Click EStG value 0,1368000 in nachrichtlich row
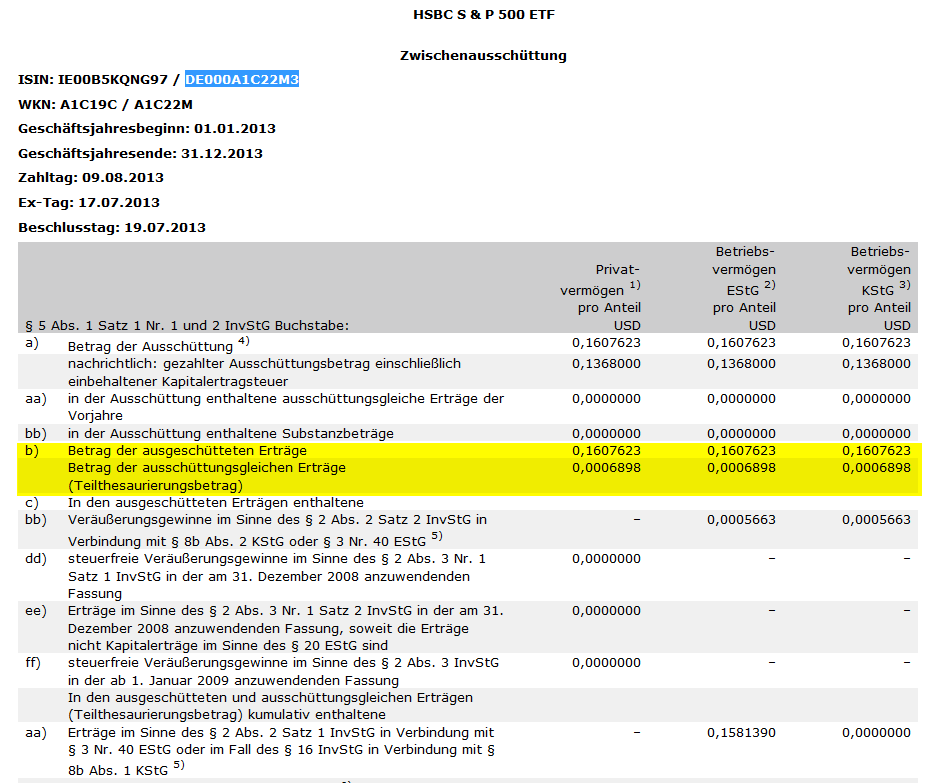 tap(741, 364)
